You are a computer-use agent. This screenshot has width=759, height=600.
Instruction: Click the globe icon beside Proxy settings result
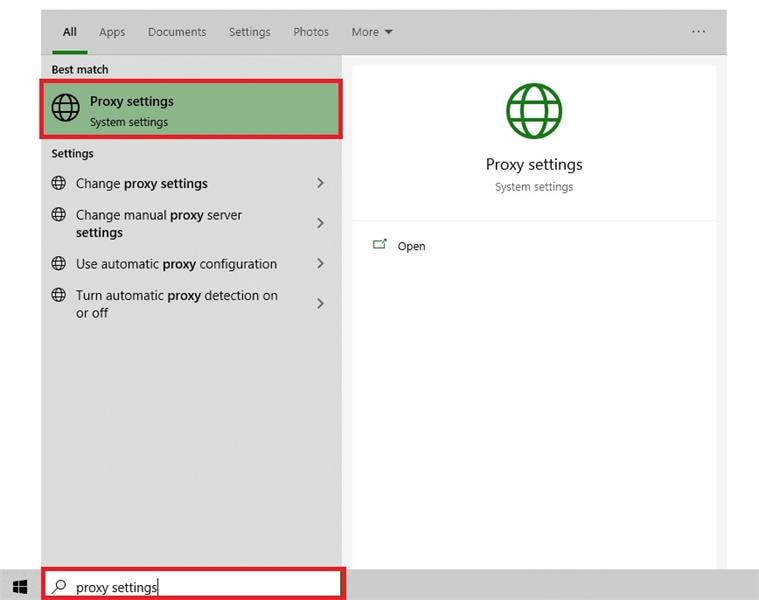pyautogui.click(x=66, y=109)
